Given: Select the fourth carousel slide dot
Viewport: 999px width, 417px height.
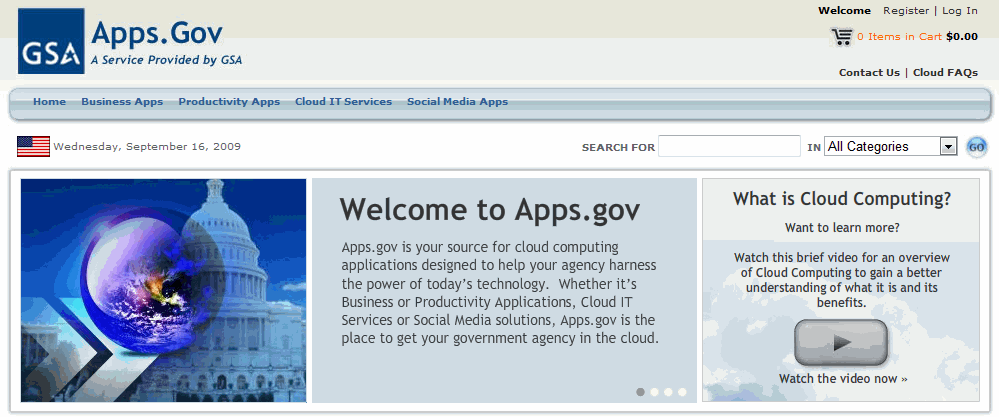Looking at the screenshot, I should pyautogui.click(x=682, y=392).
